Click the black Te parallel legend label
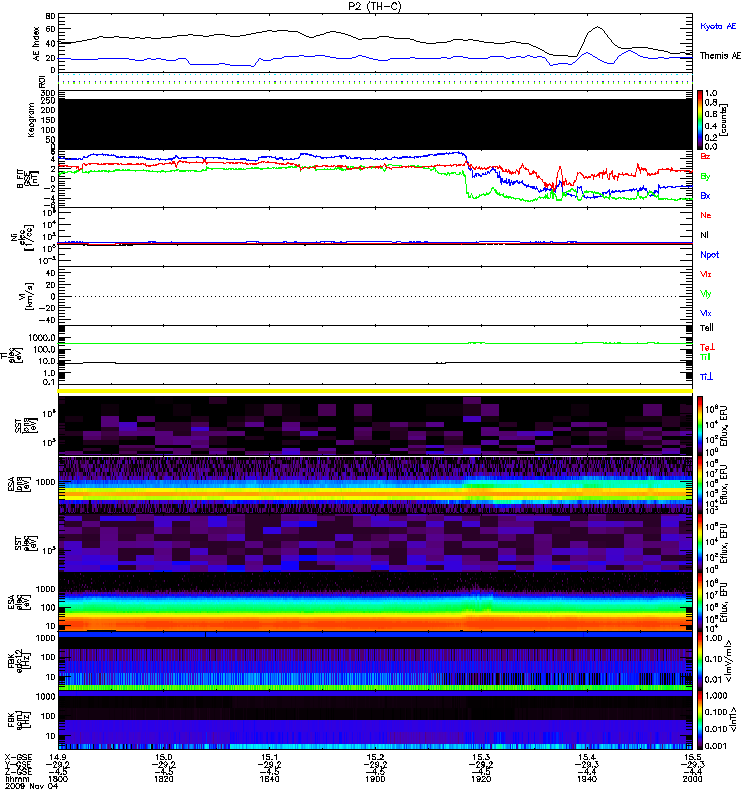The height and width of the screenshot is (800, 750). [x=706, y=328]
